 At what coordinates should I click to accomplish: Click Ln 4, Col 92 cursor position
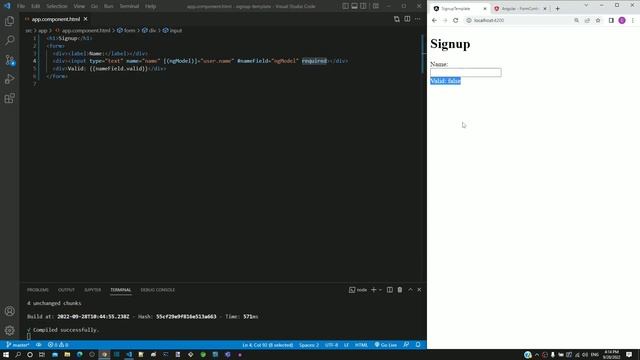click(267, 345)
